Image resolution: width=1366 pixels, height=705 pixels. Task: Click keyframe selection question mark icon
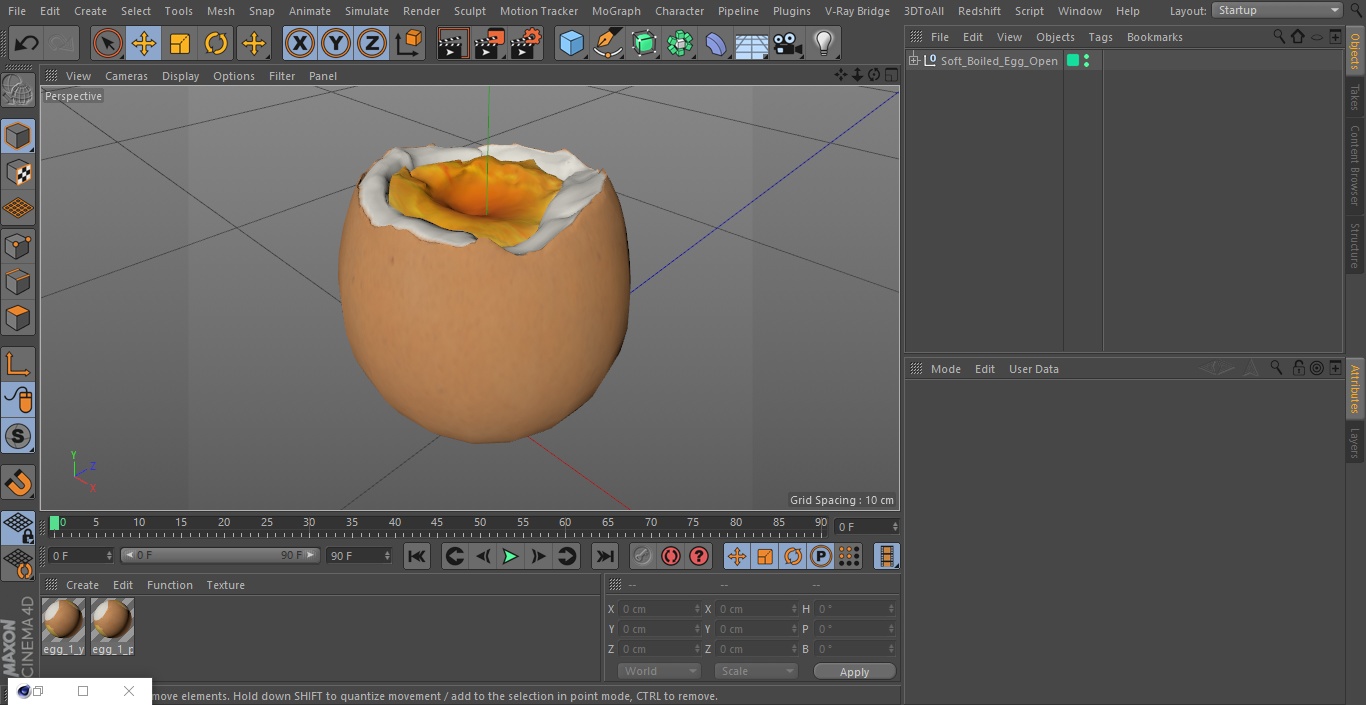[x=699, y=557]
